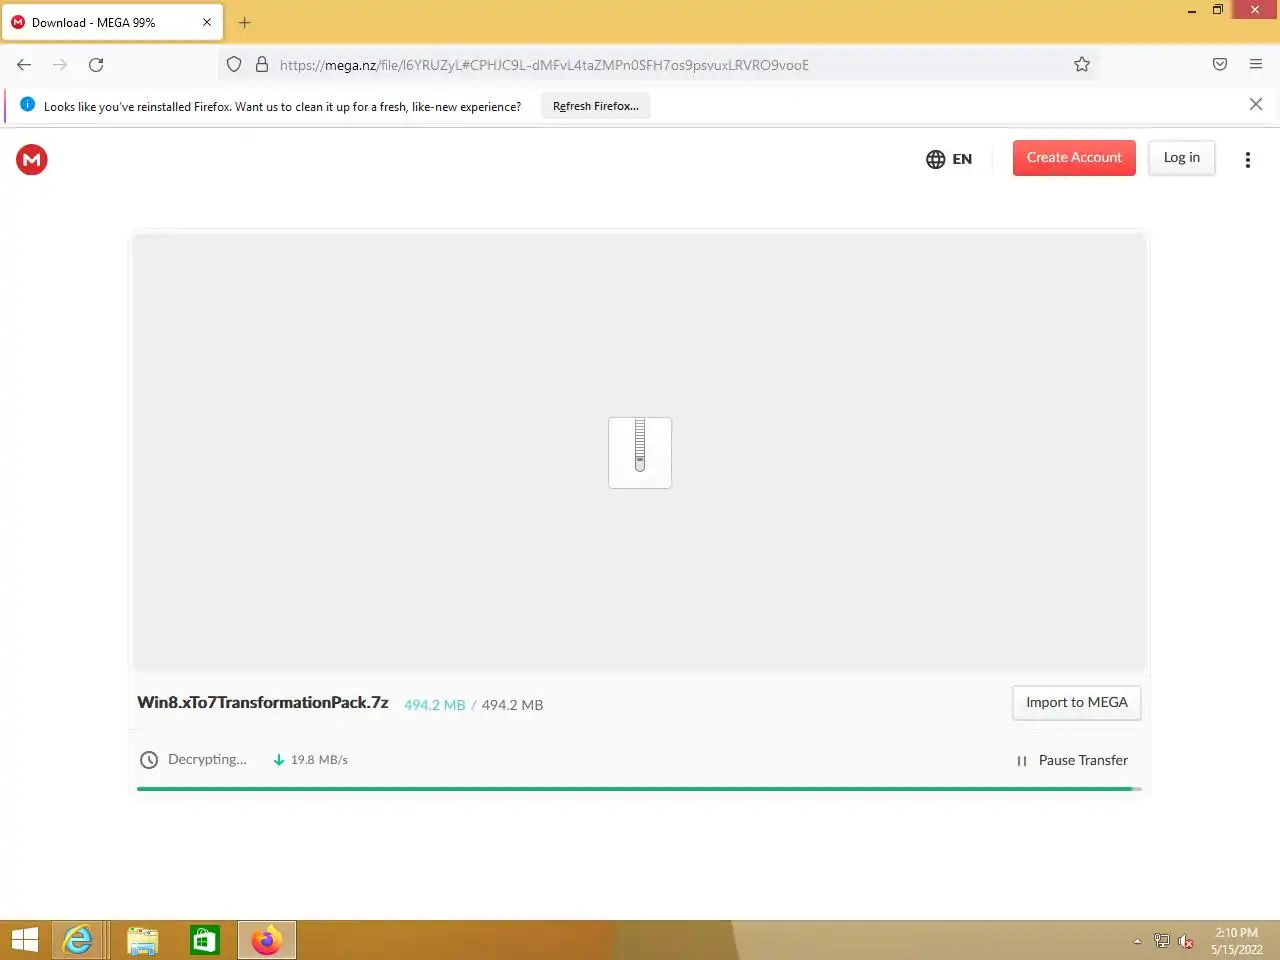The image size is (1280, 960).
Task: Click the Create Account button
Action: point(1074,158)
